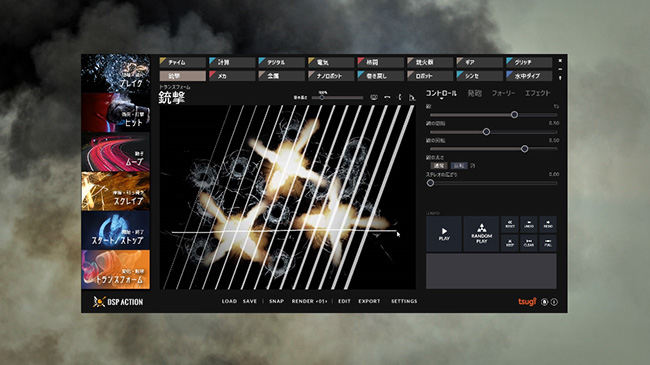Click the KEEP button
650x365 pixels.
(x=510, y=243)
